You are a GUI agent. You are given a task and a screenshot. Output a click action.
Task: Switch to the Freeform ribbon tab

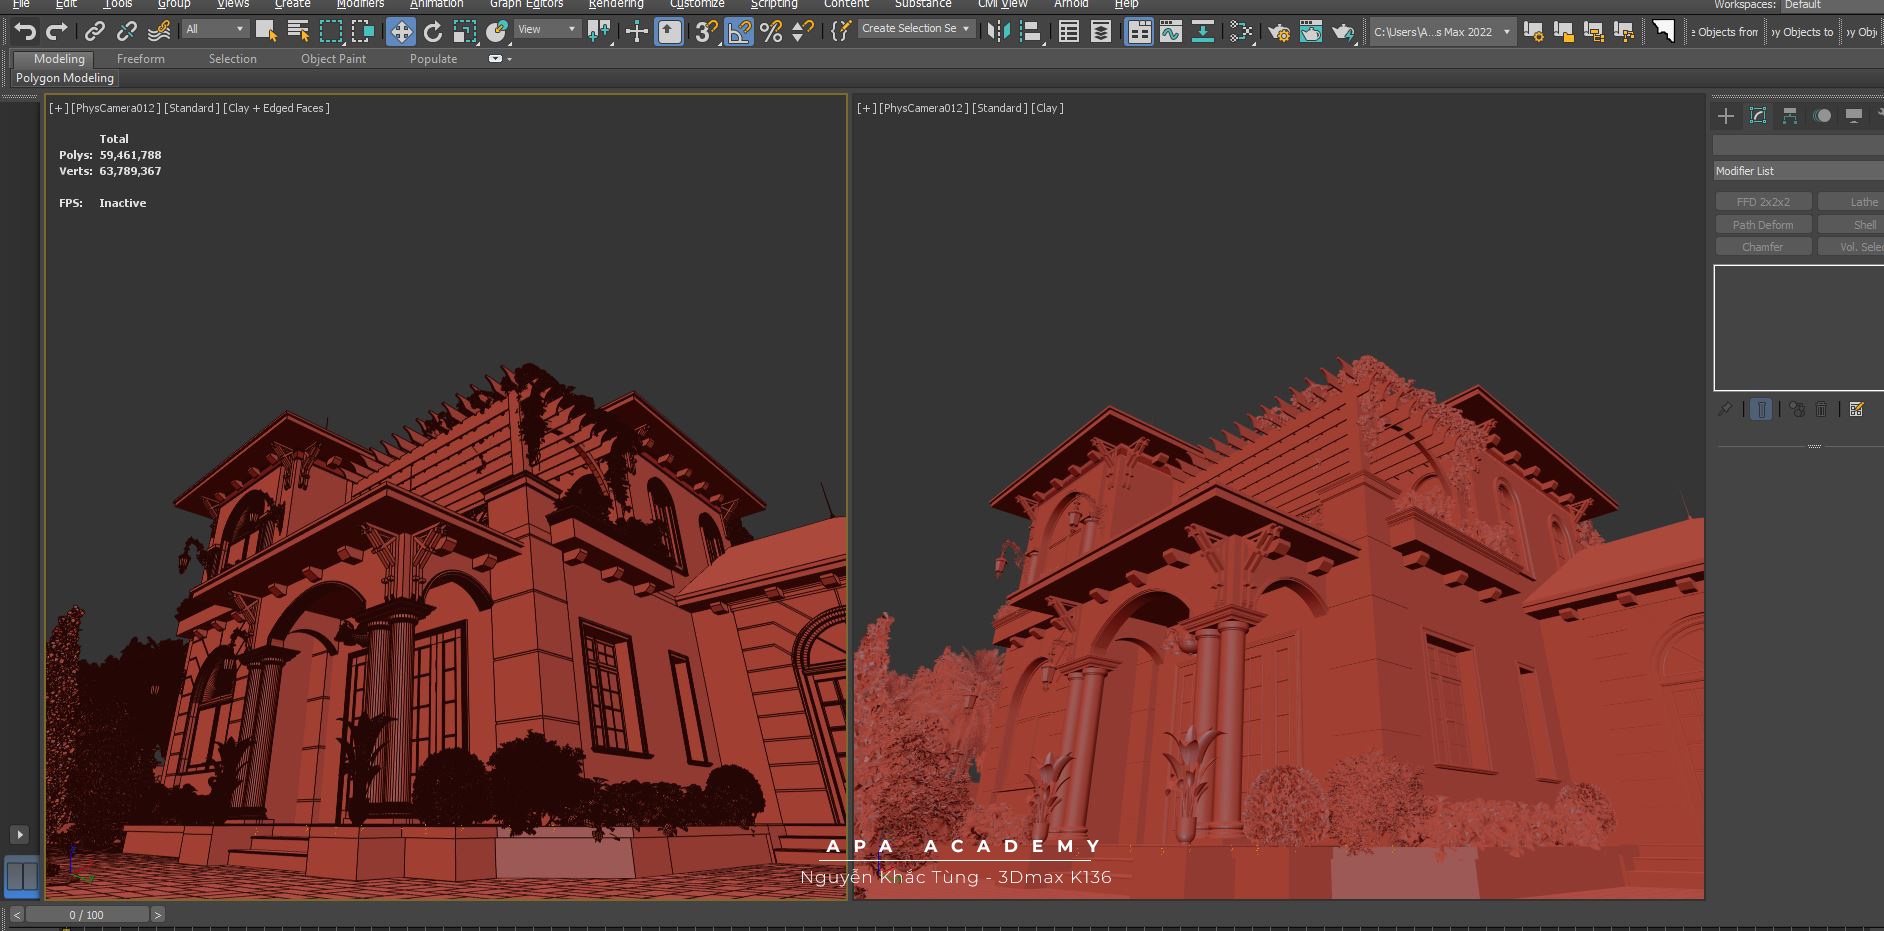pos(140,59)
